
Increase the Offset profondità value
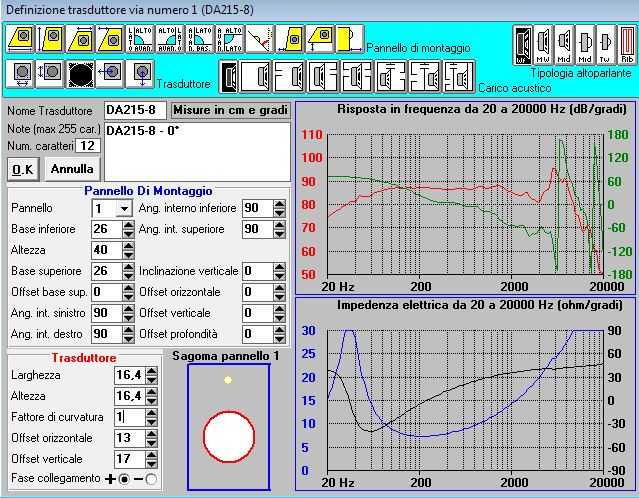click(x=280, y=330)
